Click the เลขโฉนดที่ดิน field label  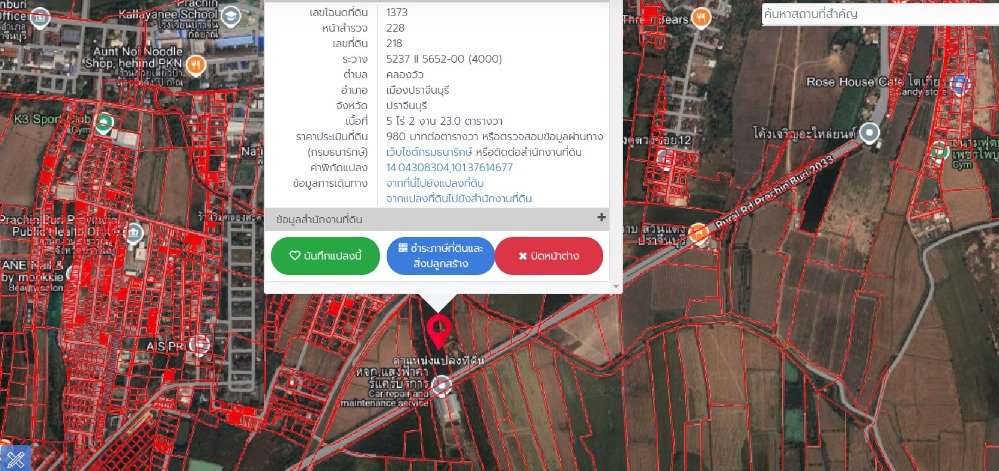click(x=341, y=12)
